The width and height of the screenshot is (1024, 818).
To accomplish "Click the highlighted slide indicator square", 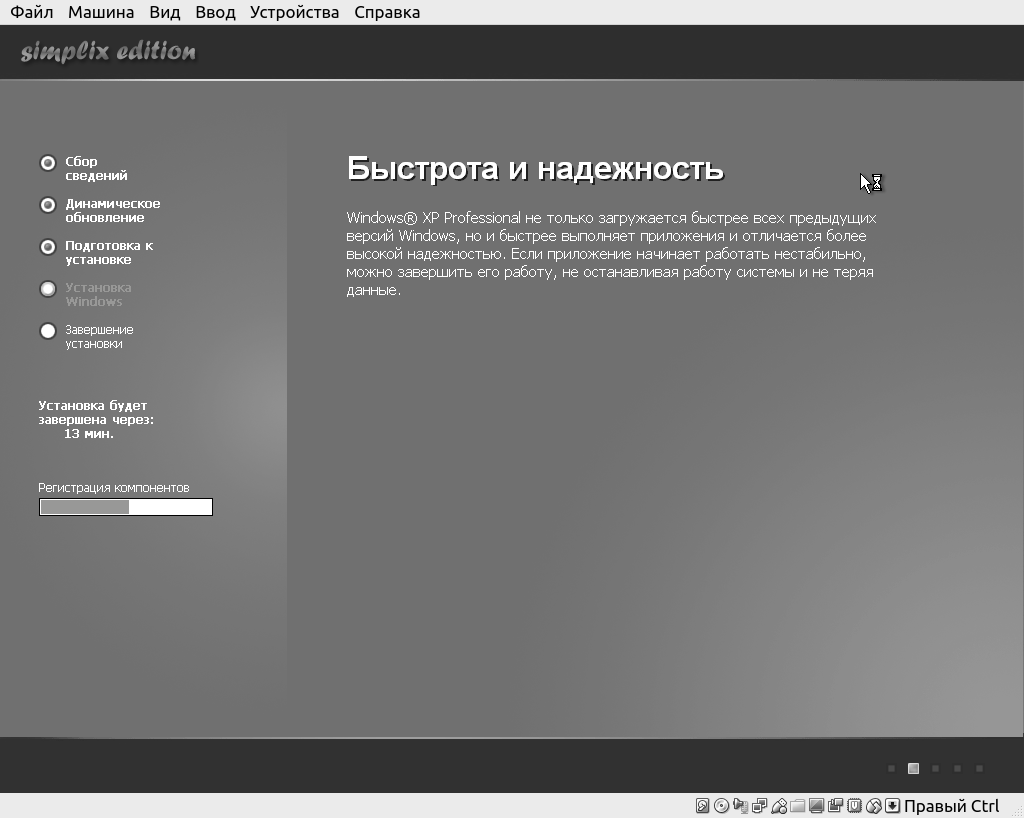I will click(913, 768).
